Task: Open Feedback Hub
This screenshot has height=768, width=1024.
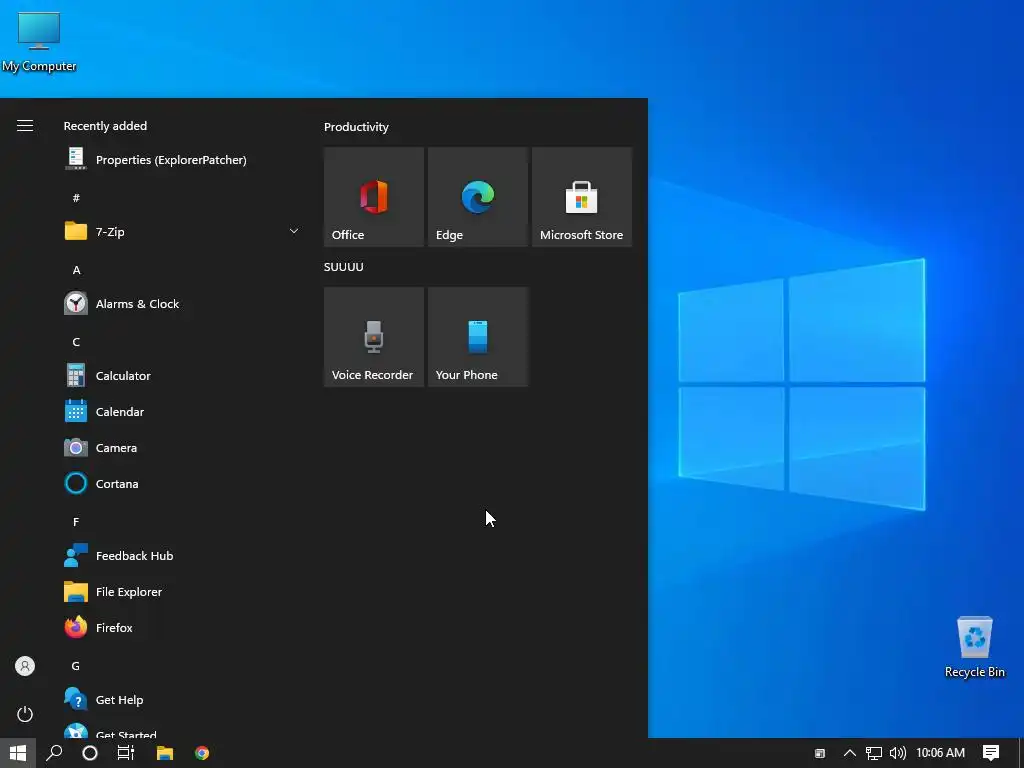Action: click(182, 556)
